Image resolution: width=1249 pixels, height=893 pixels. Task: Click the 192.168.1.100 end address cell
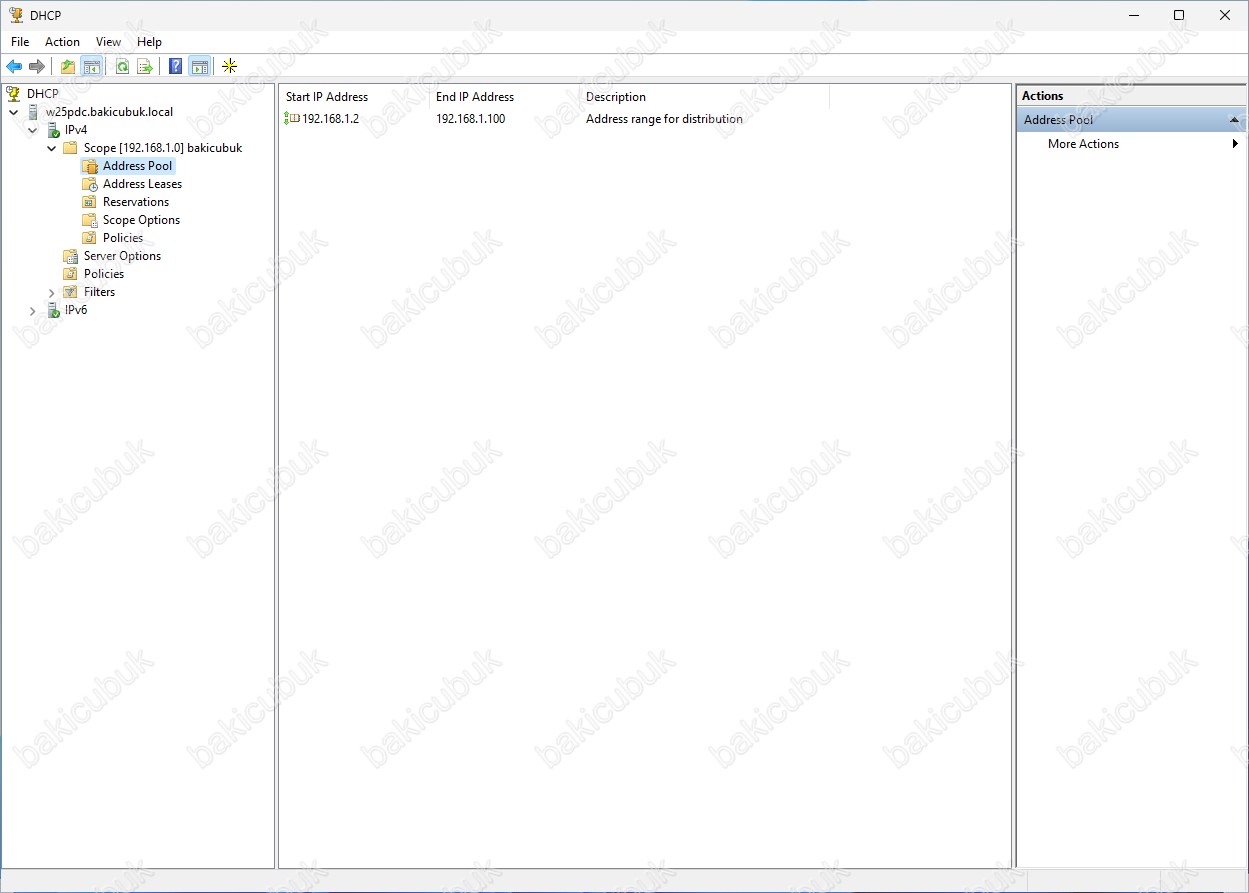tap(471, 119)
